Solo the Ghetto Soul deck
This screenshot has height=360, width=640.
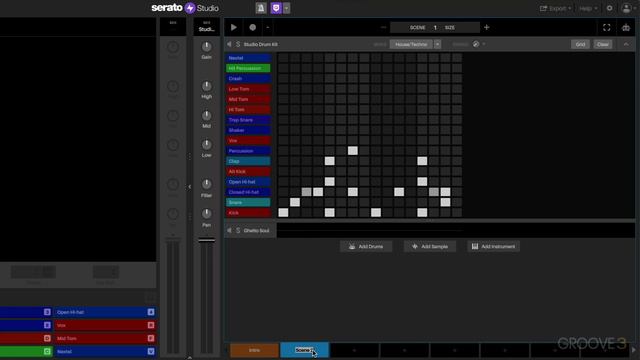pyautogui.click(x=238, y=230)
